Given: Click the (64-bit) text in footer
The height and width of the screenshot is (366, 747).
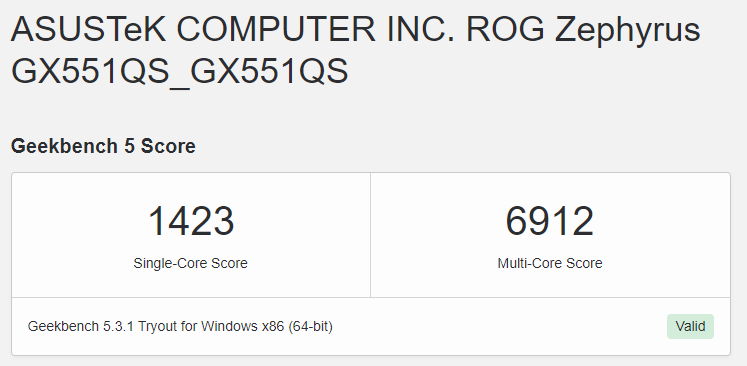Looking at the screenshot, I should tap(311, 327).
